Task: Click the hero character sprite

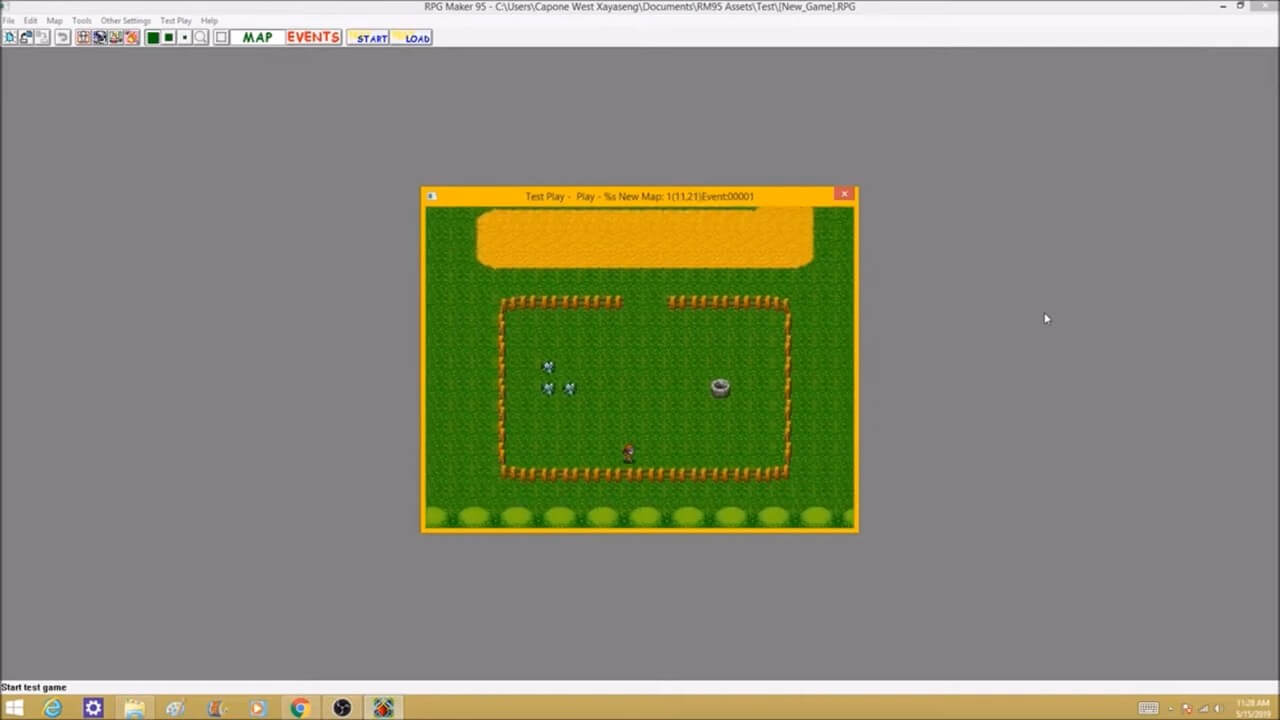Action: (628, 453)
